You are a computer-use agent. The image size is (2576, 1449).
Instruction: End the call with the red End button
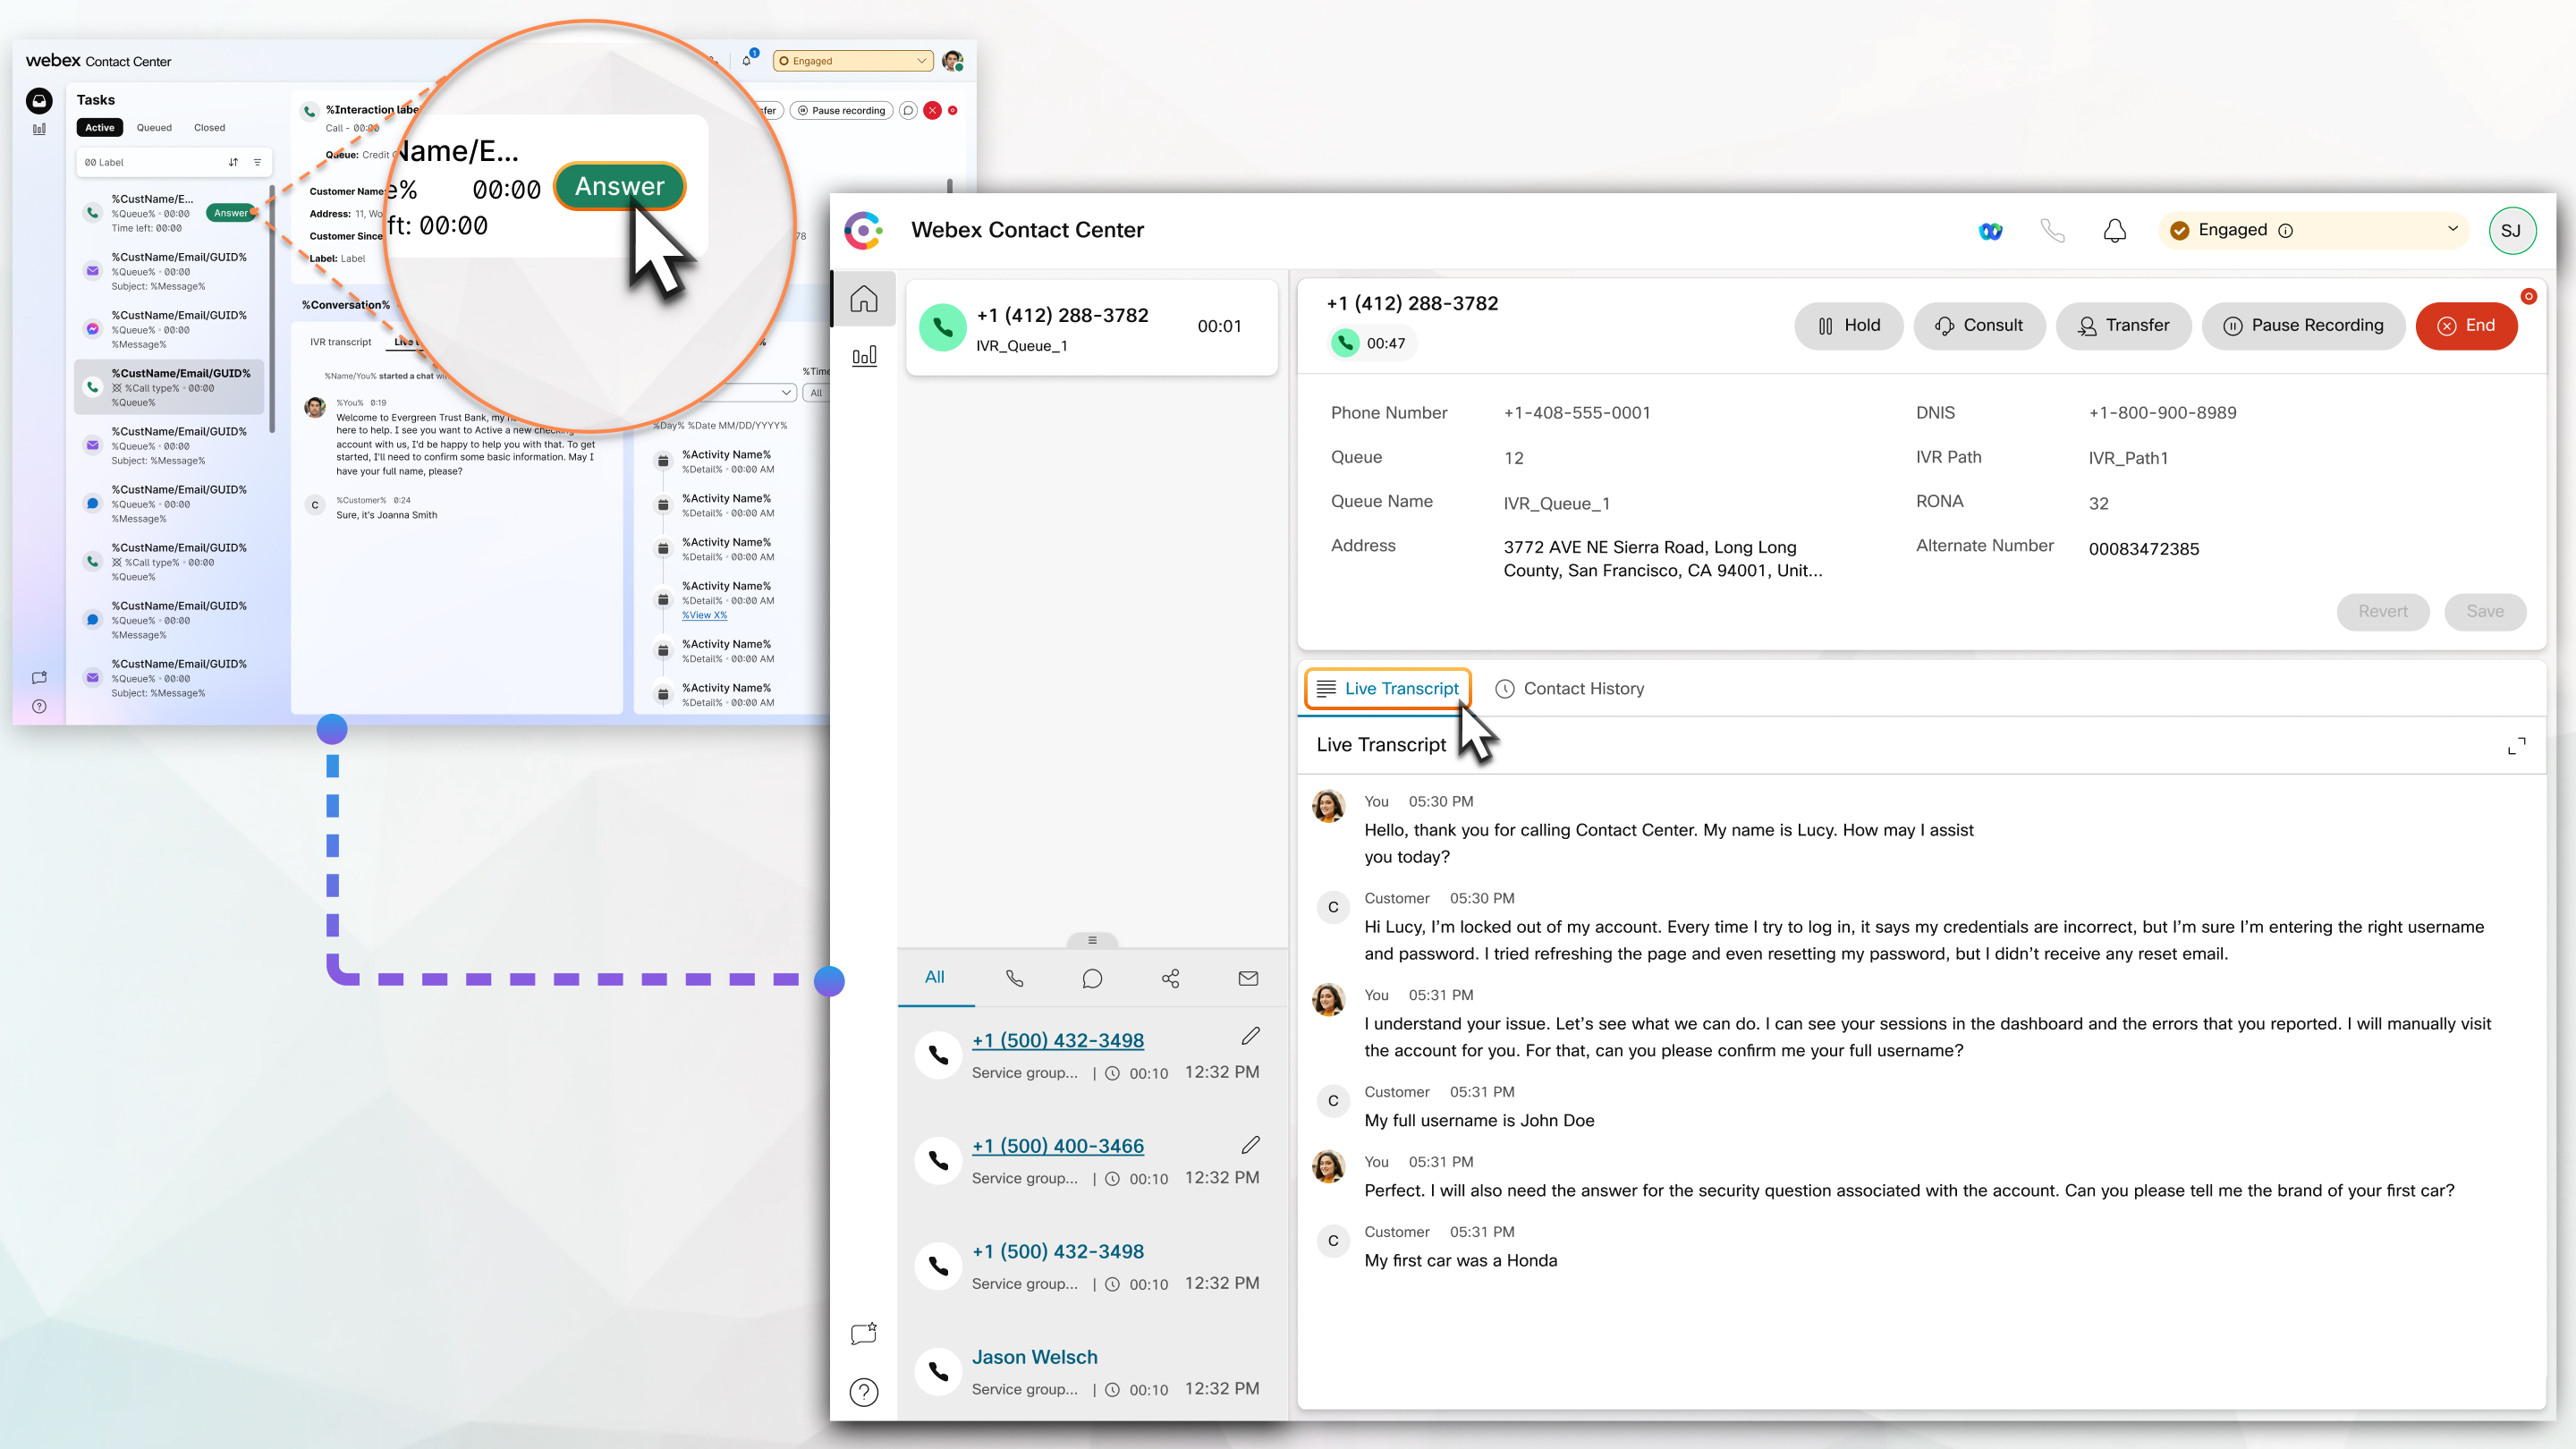(2466, 326)
